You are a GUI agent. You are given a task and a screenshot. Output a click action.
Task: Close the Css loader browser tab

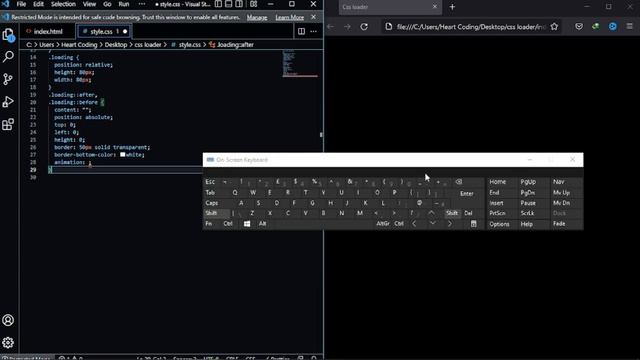(x=434, y=7)
